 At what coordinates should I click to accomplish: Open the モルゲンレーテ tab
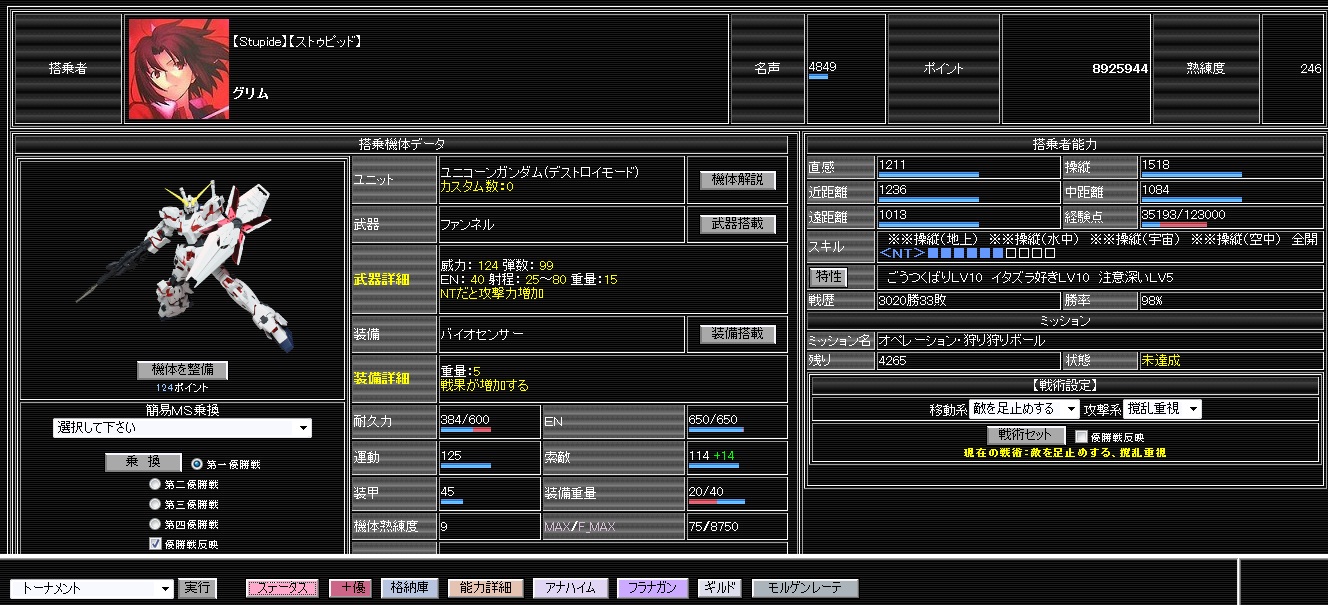tap(805, 589)
